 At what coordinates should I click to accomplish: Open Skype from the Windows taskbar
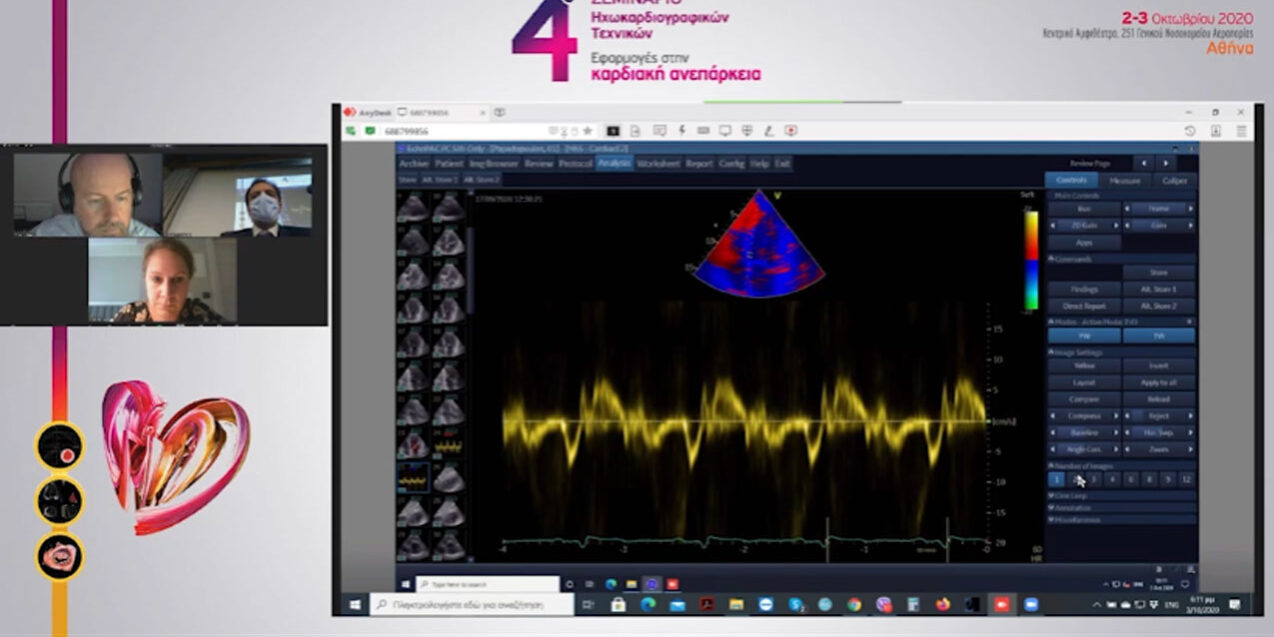coord(796,605)
